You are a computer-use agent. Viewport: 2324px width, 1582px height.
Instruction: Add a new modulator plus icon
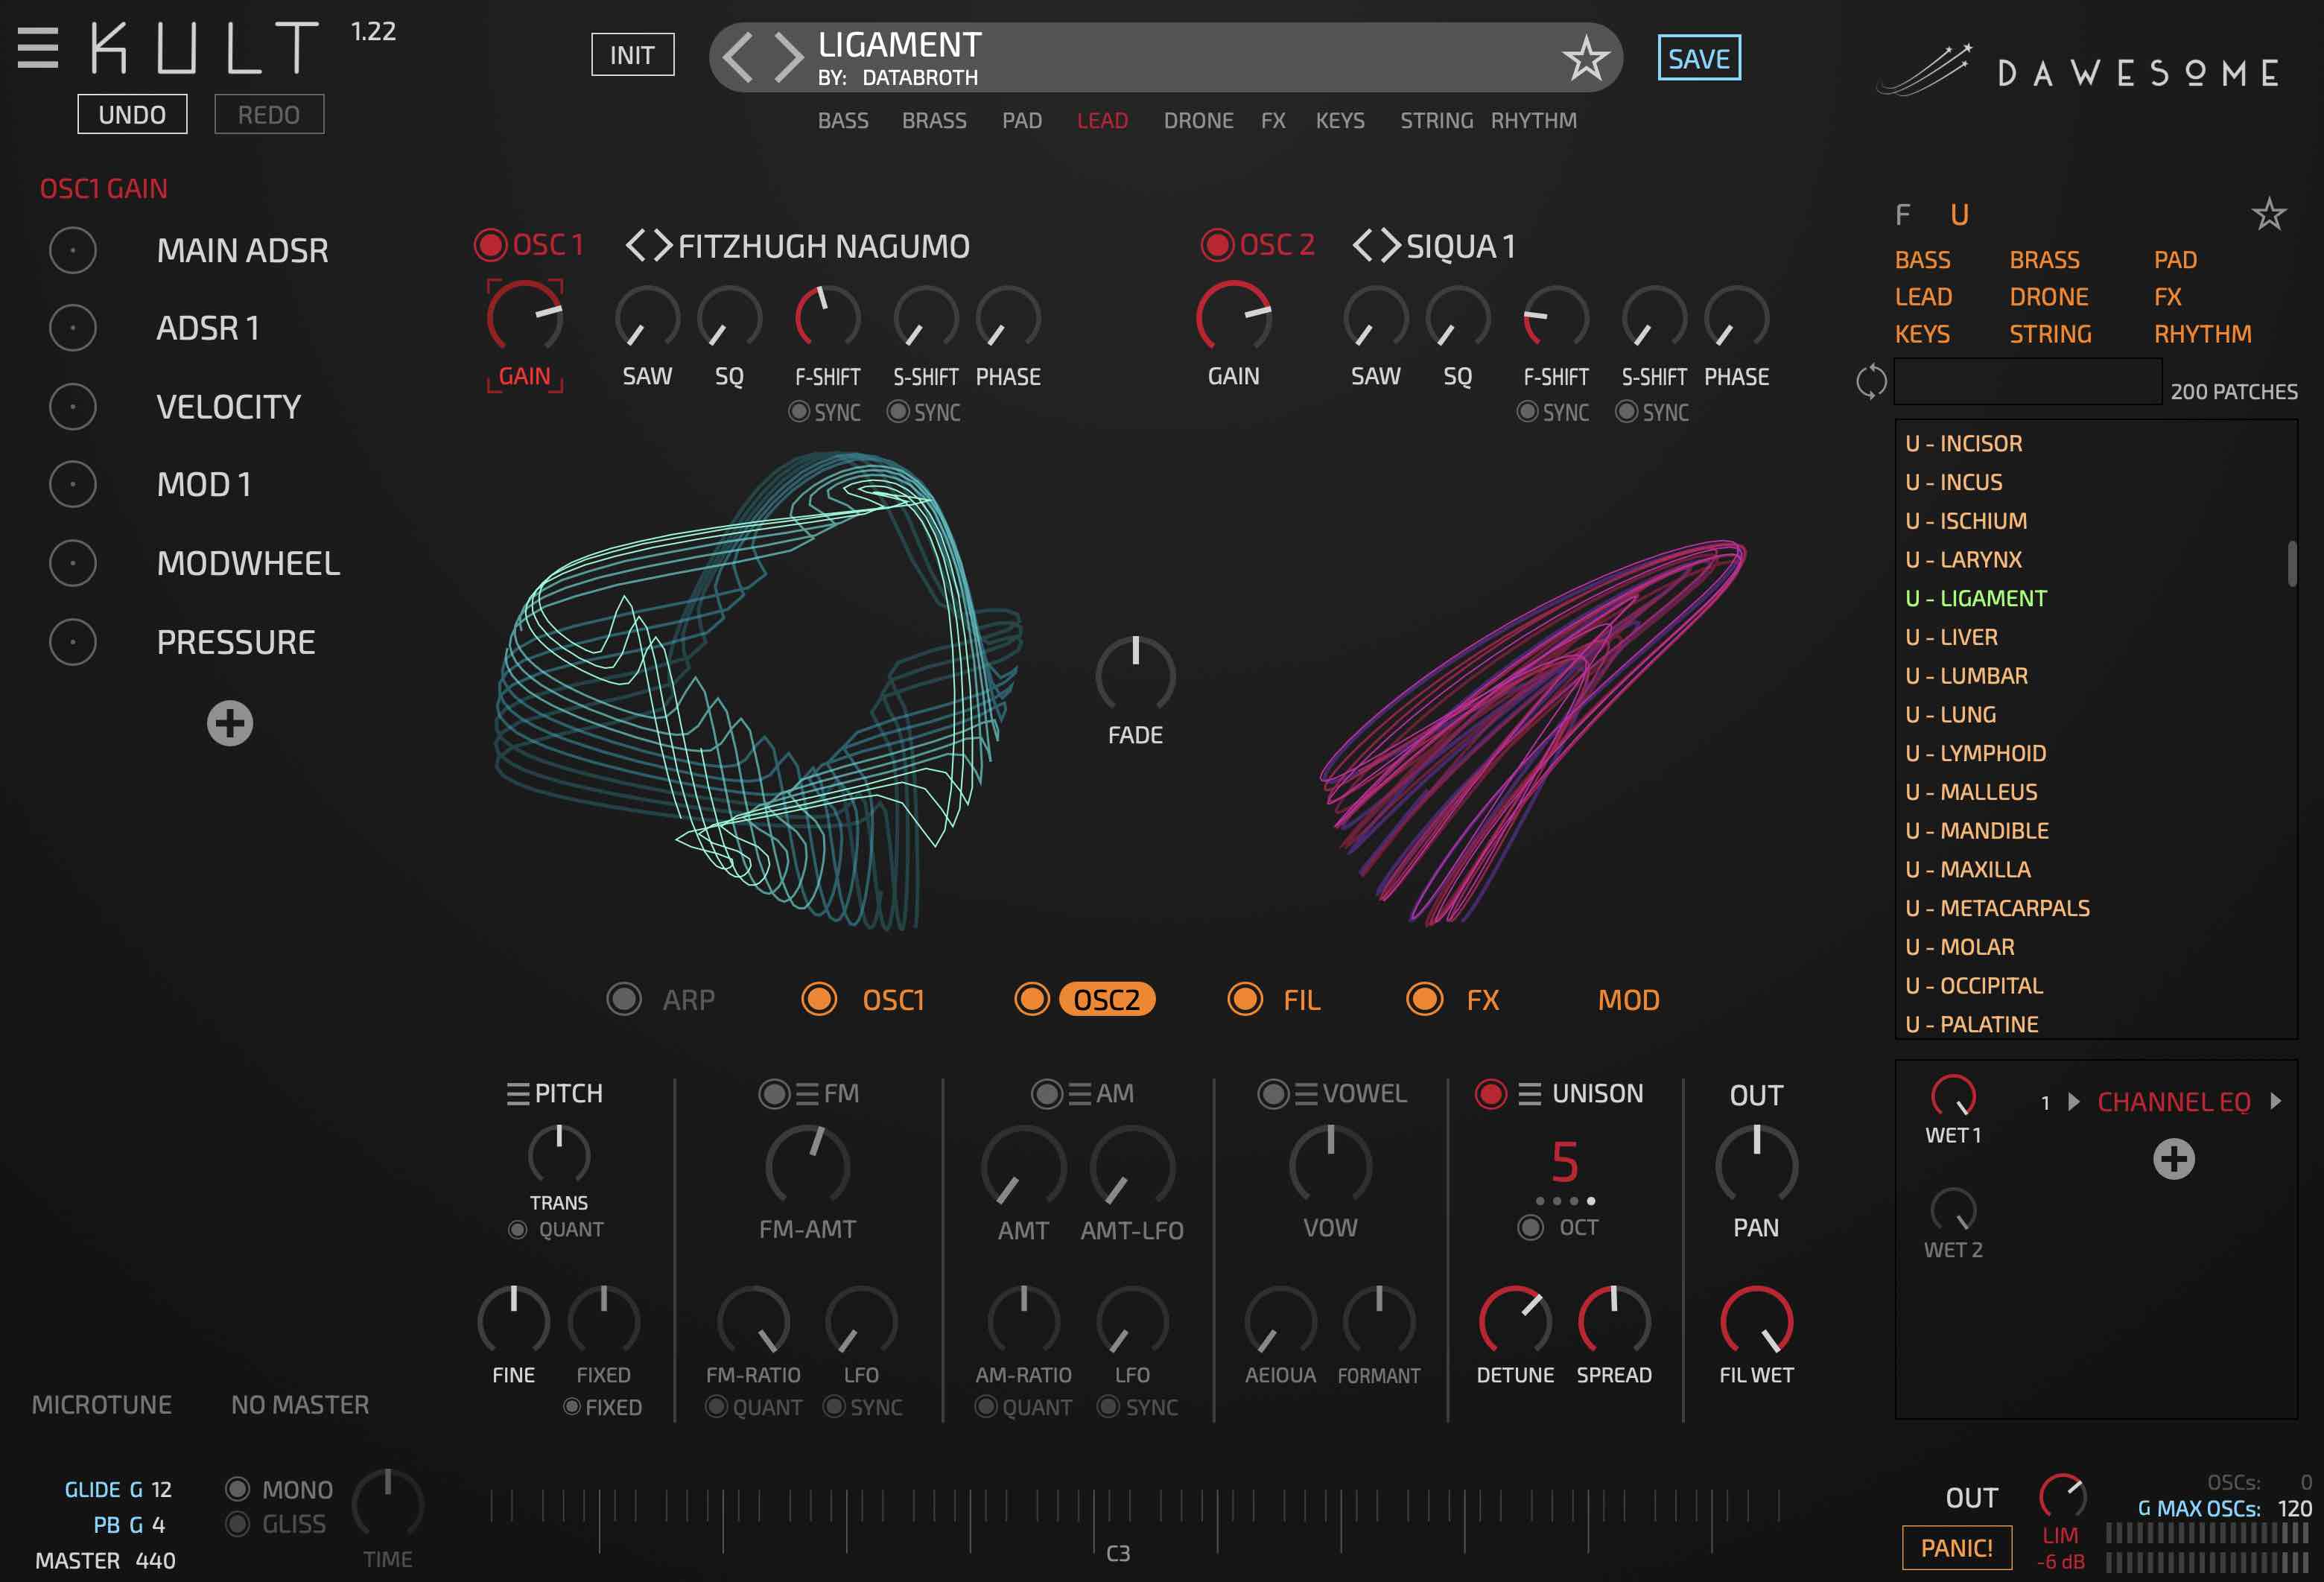[230, 723]
